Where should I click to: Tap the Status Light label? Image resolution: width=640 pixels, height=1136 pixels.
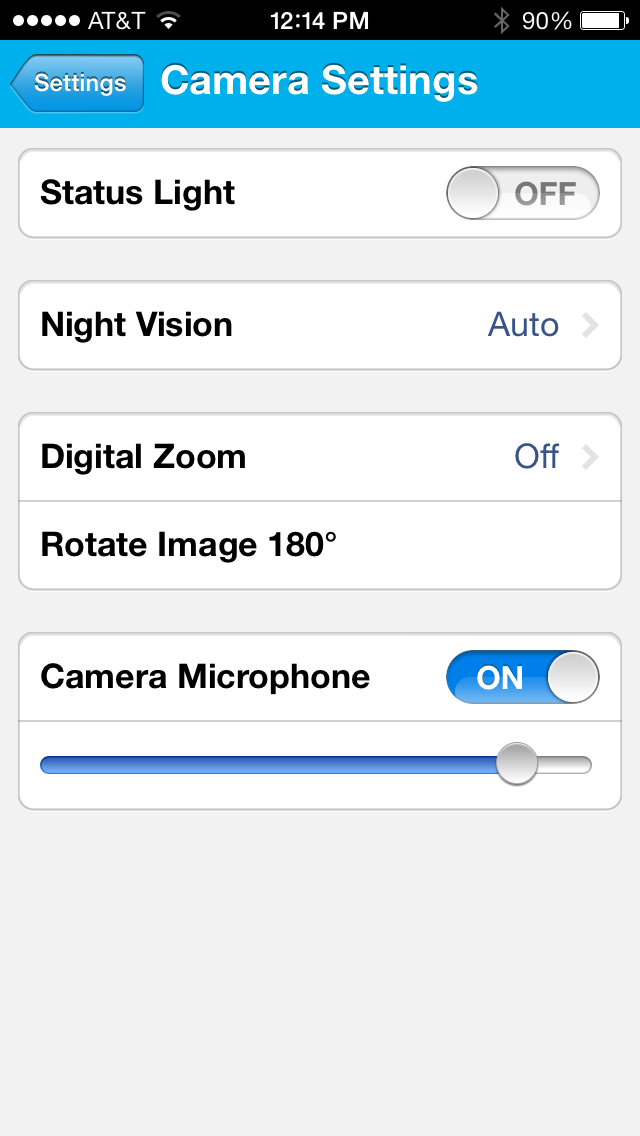[x=137, y=193]
